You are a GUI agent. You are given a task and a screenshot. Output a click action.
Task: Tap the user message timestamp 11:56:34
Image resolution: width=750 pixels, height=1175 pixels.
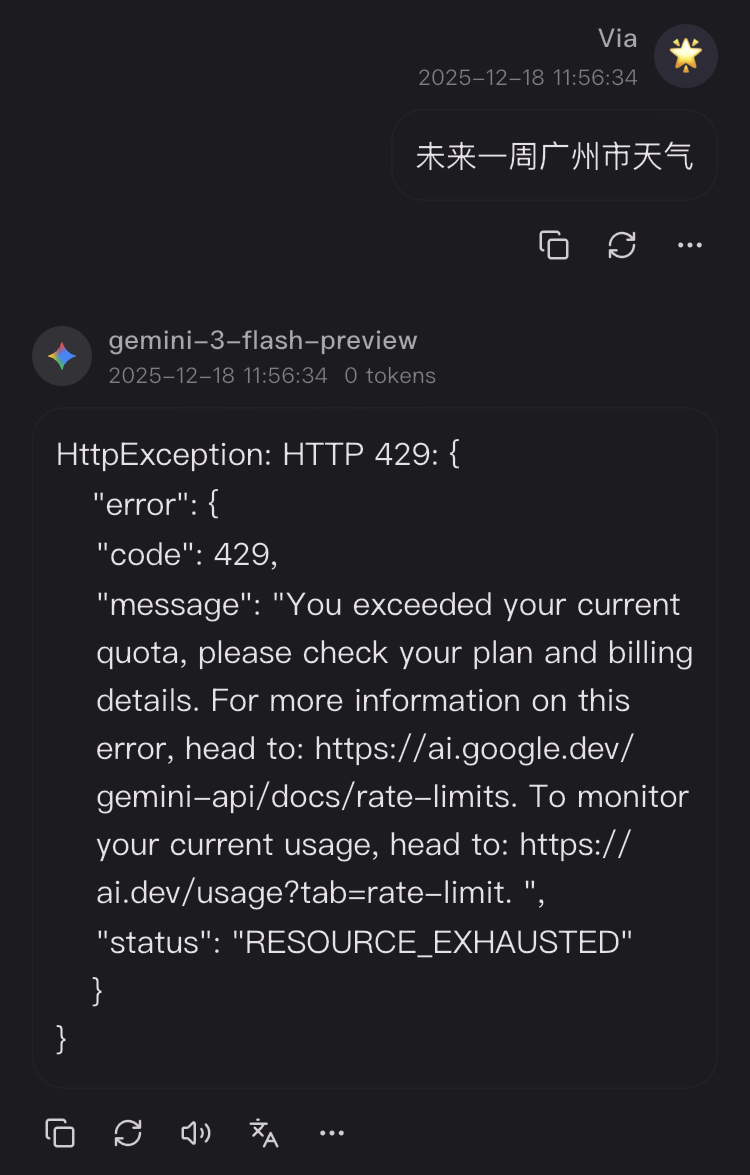point(527,77)
